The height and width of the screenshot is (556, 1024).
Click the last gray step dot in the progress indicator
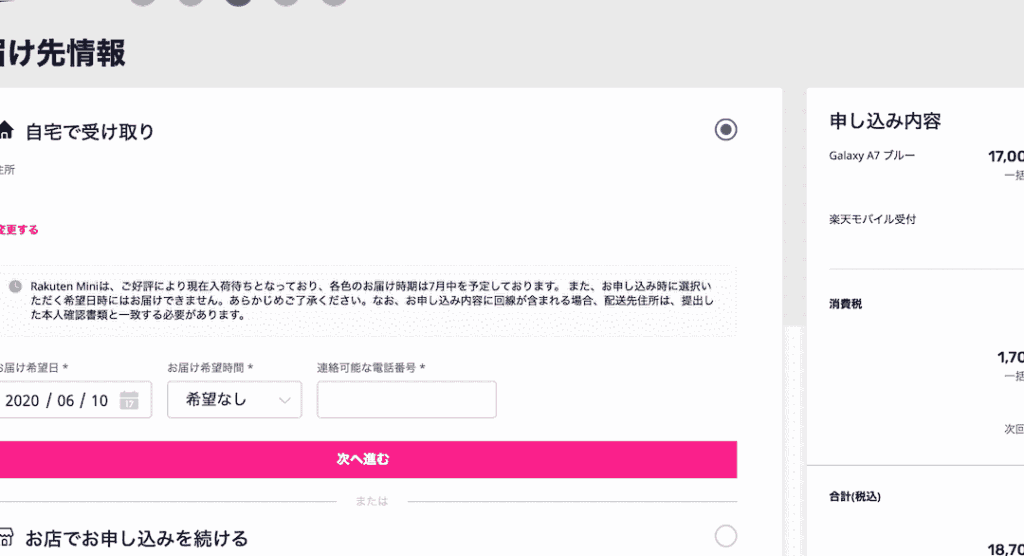334,1
